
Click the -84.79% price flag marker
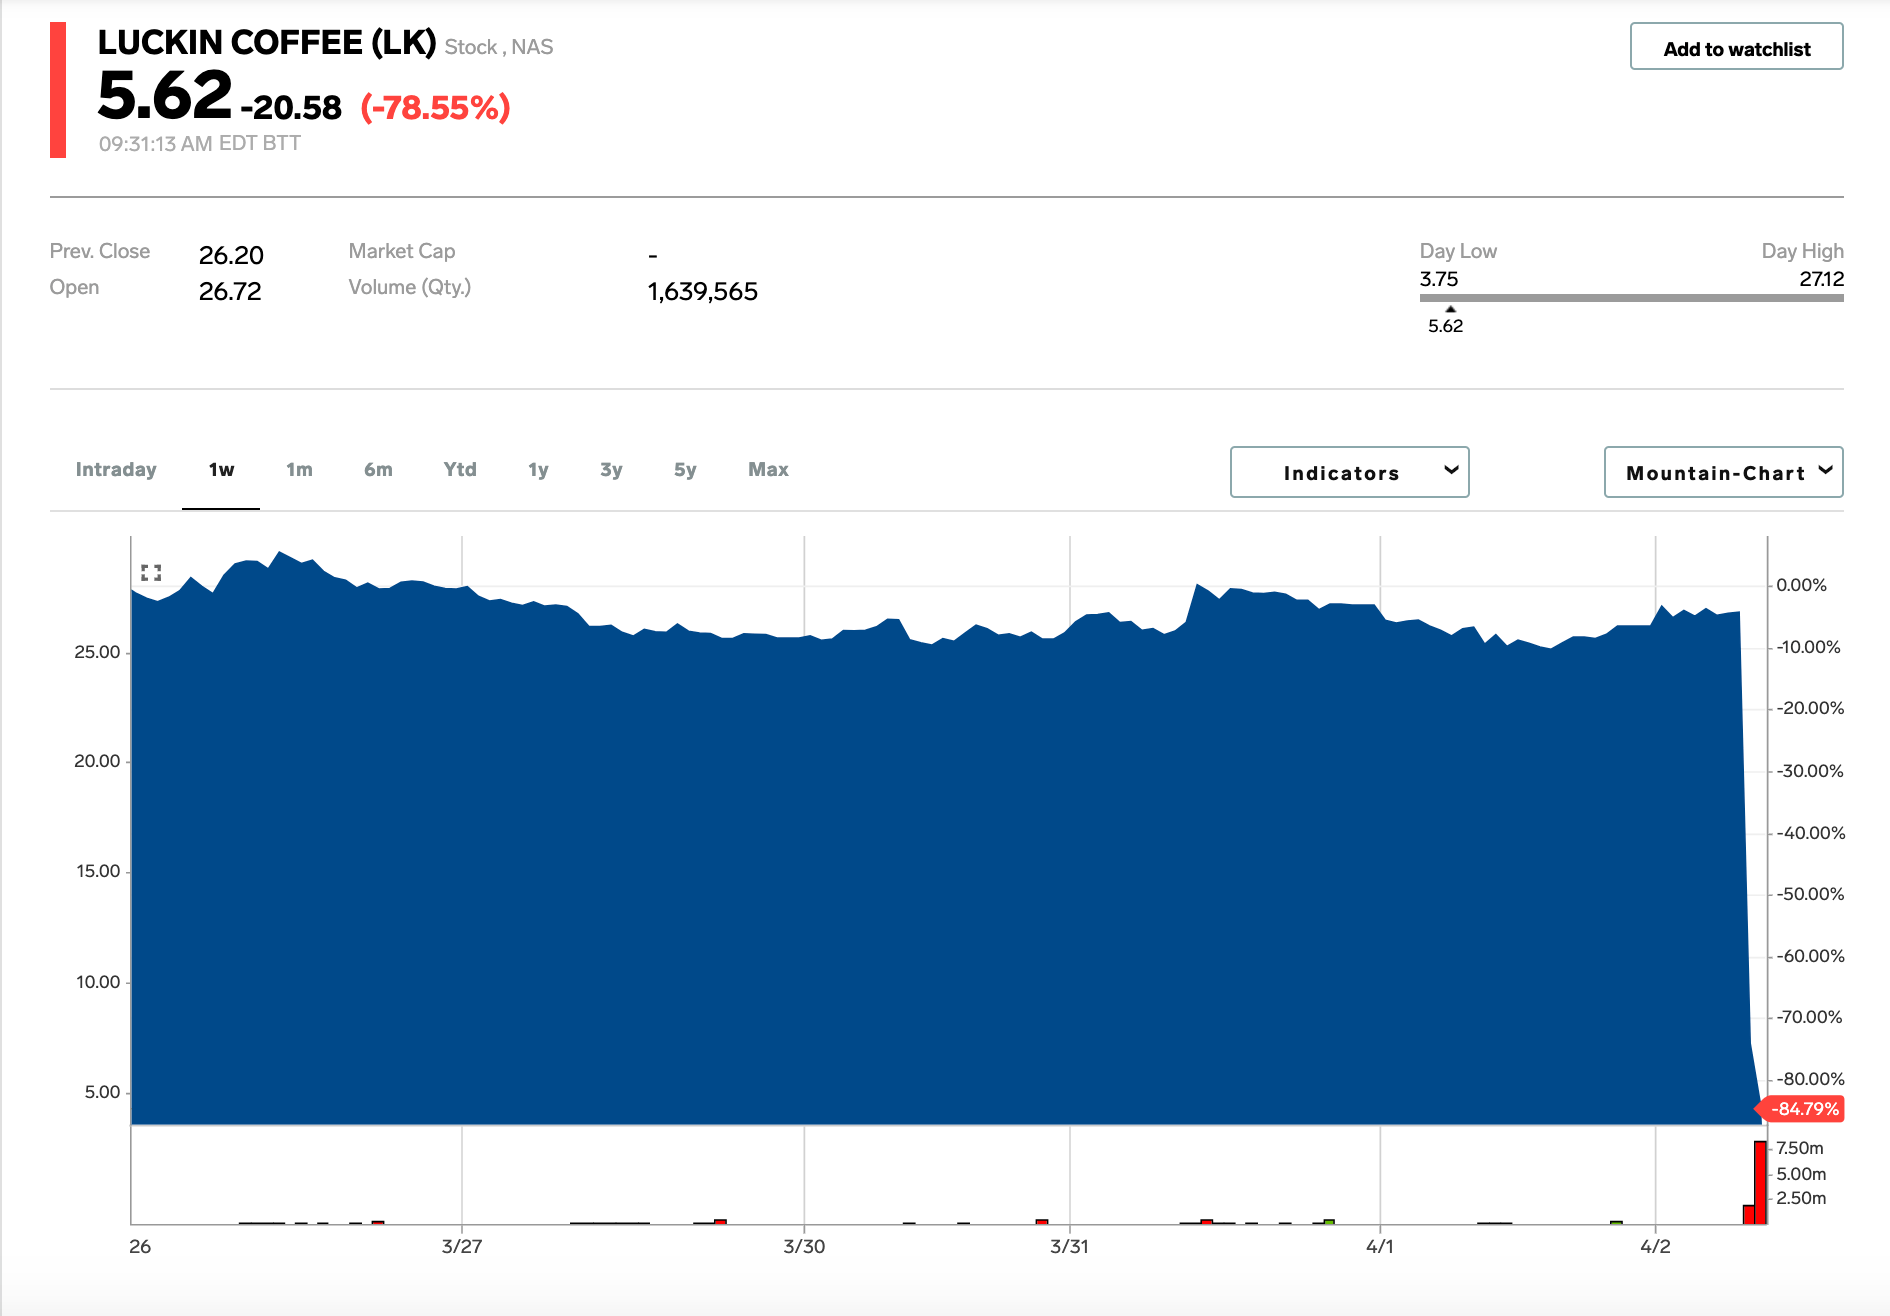[1799, 1109]
